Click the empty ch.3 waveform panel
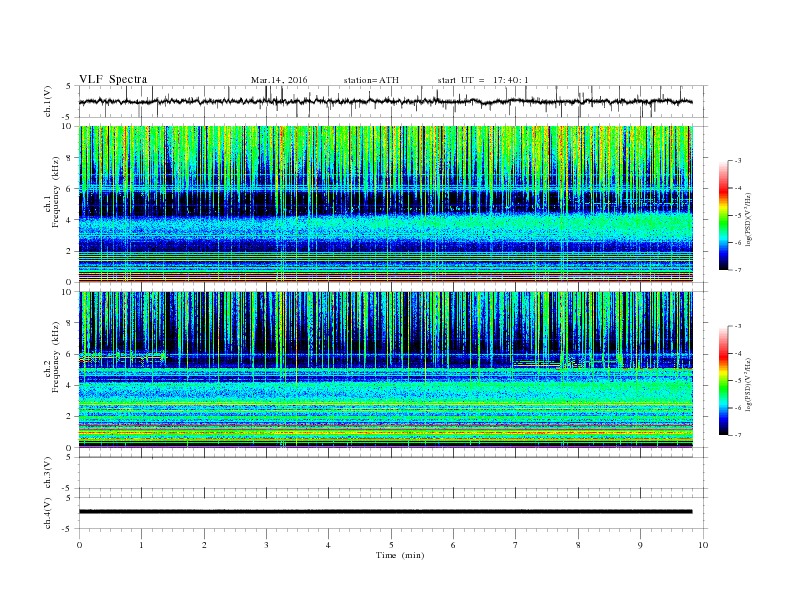Image resolution: width=792 pixels, height=612 pixels. tap(392, 473)
